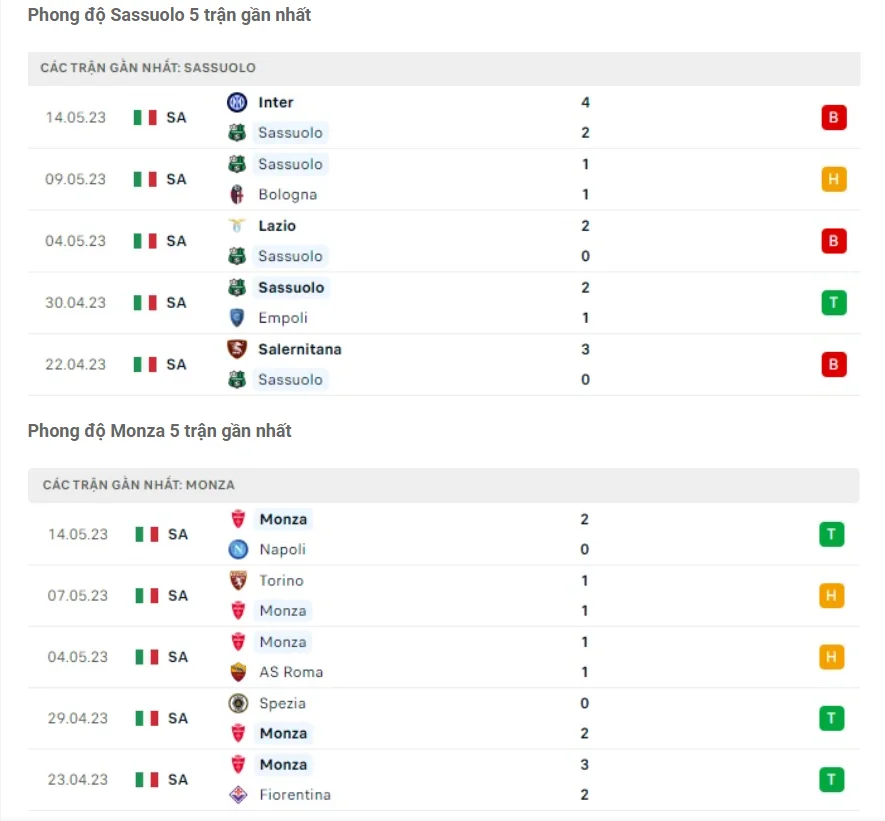Select the Sassuolo team name link
885x821 pixels.
pyautogui.click(x=289, y=132)
